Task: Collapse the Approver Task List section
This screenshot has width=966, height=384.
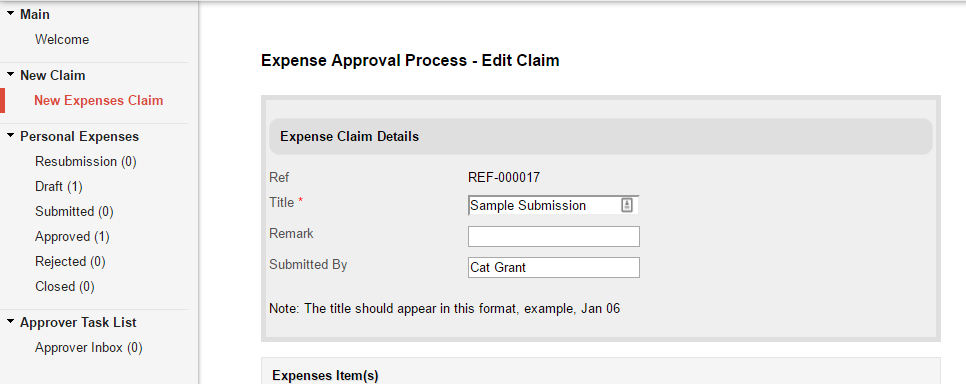Action: click(x=10, y=321)
